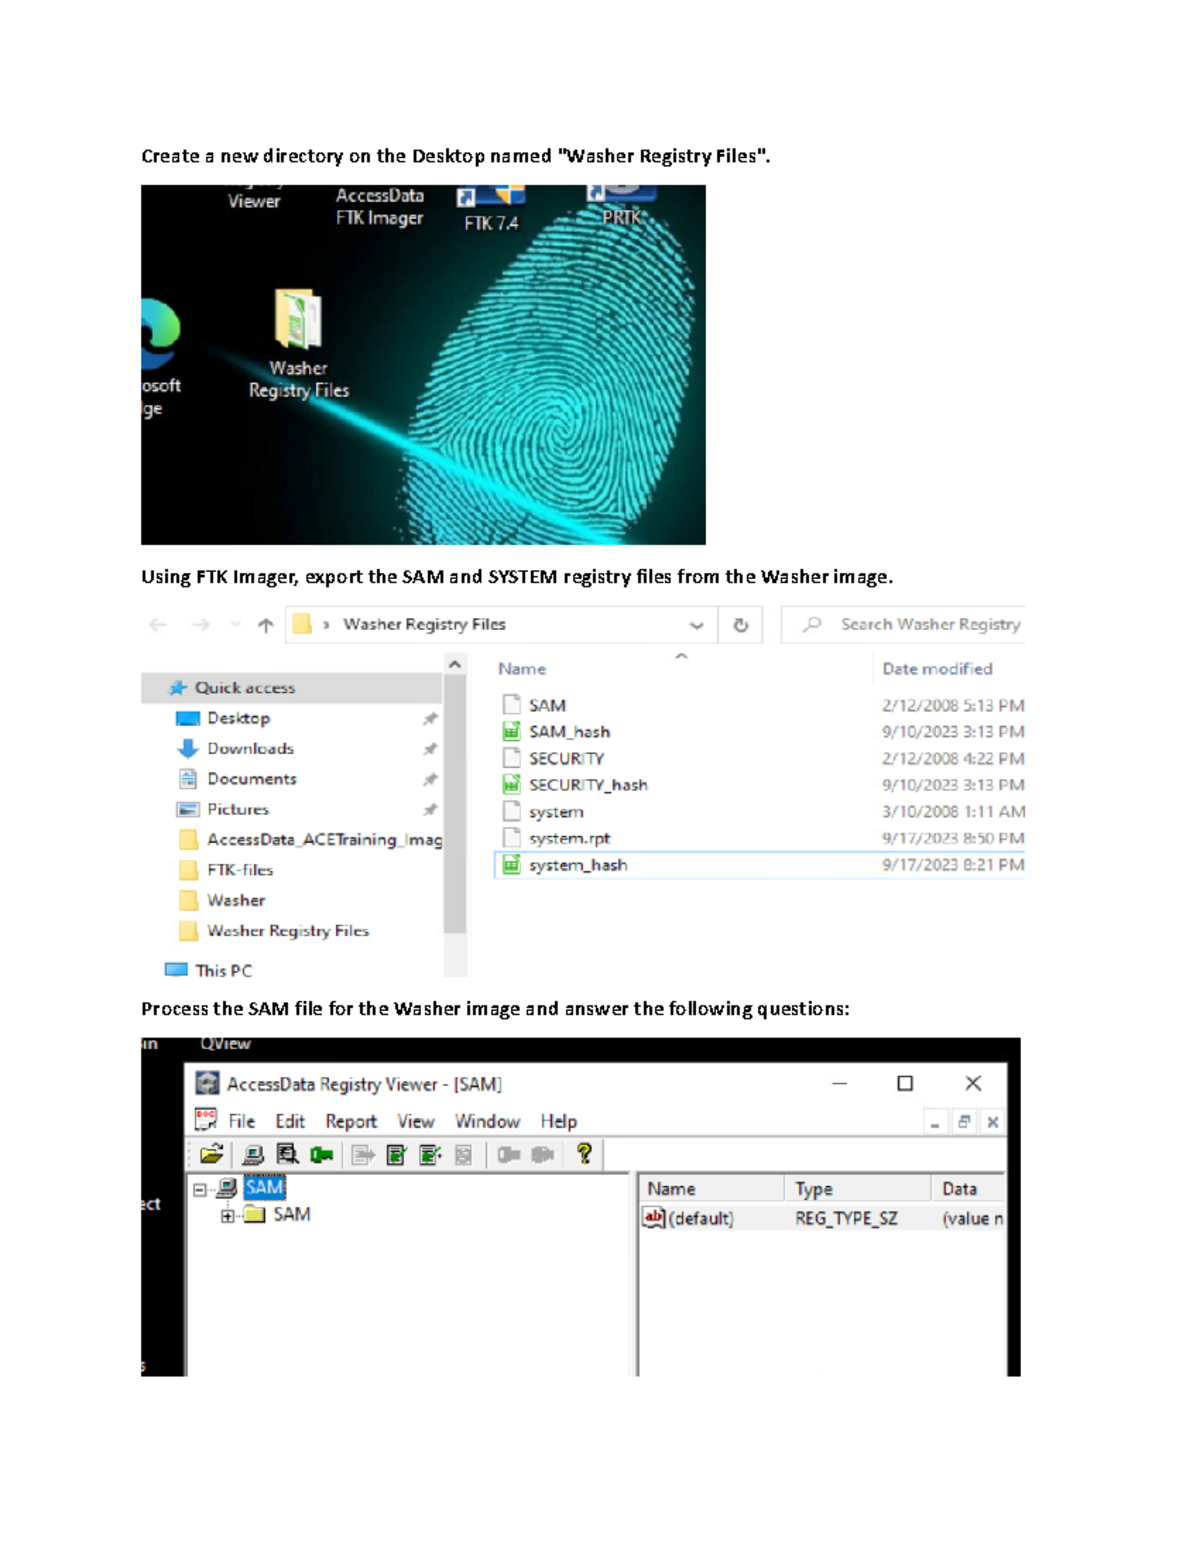This screenshot has width=1200, height=1553.
Task: Open the Report menu in Registry Viewer
Action: tap(351, 1121)
